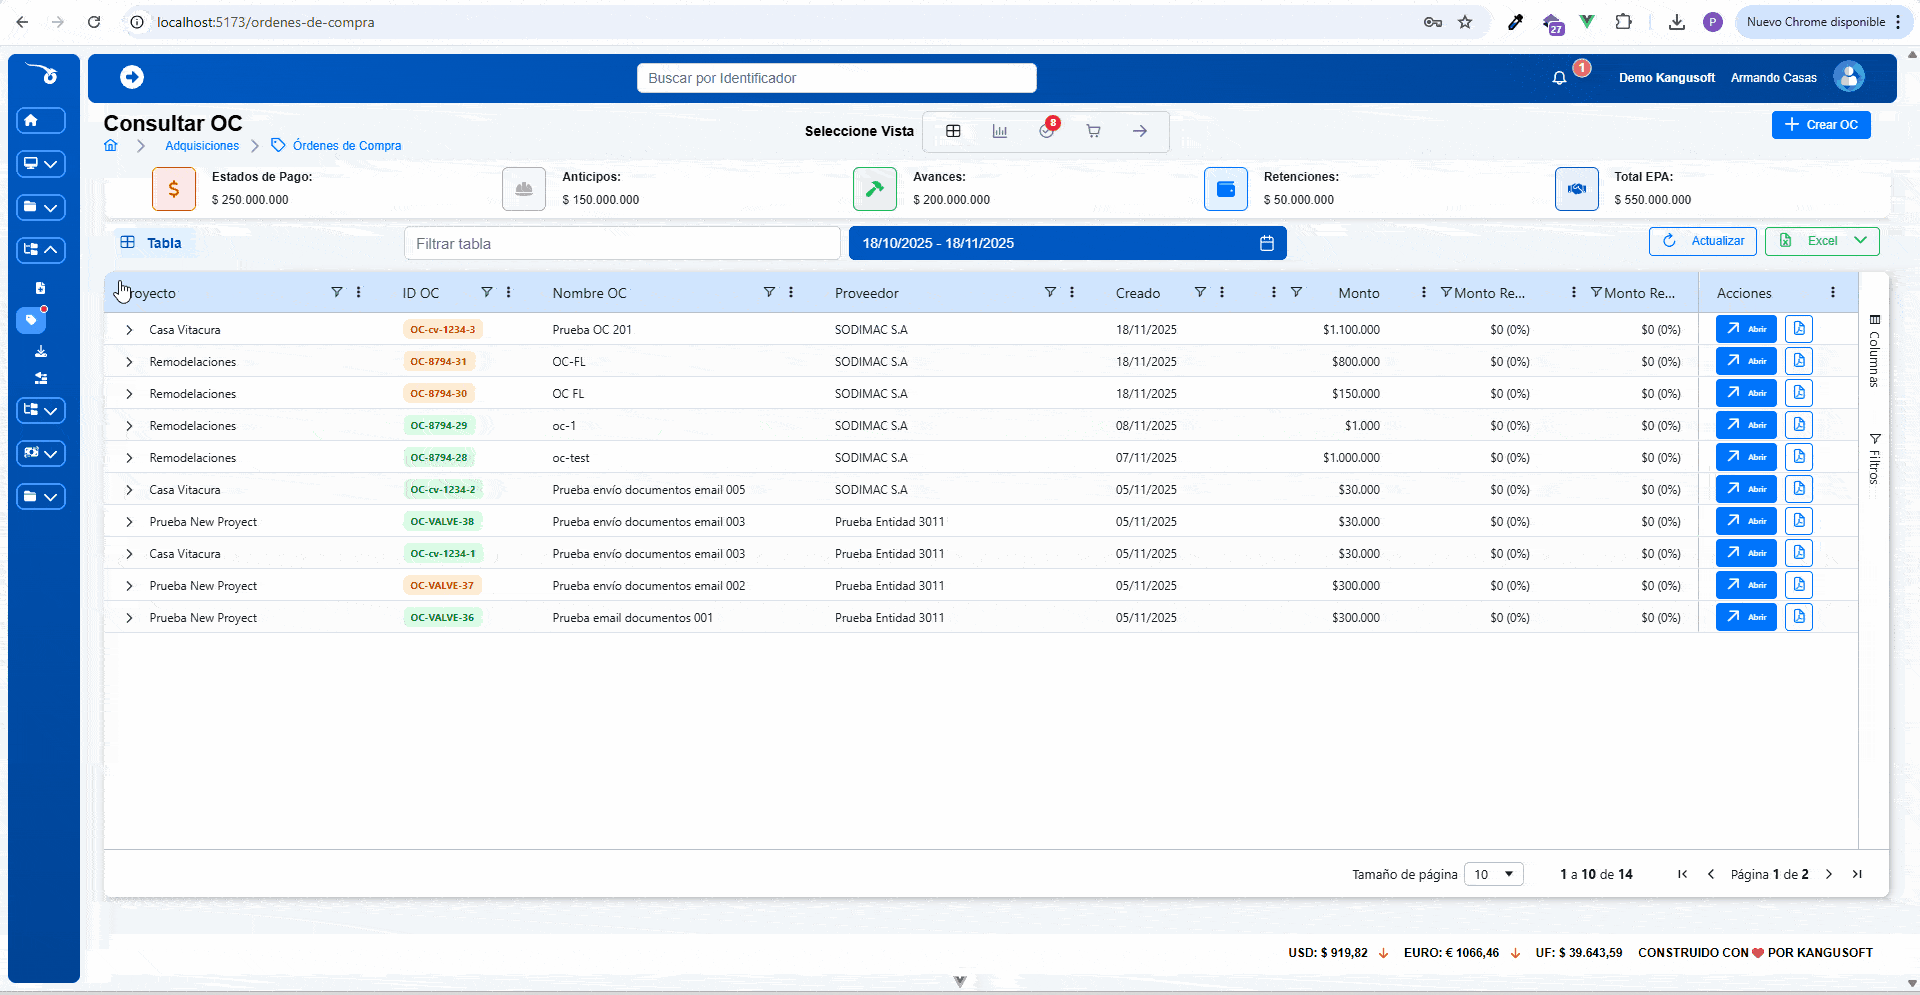
Task: Go to the Adquisiciones breadcrumb
Action: tap(202, 146)
